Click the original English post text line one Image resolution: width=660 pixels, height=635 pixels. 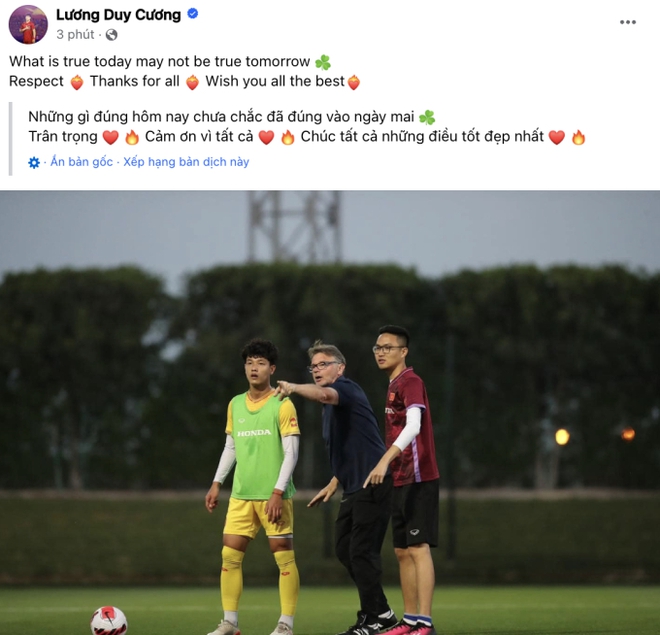[x=160, y=62]
